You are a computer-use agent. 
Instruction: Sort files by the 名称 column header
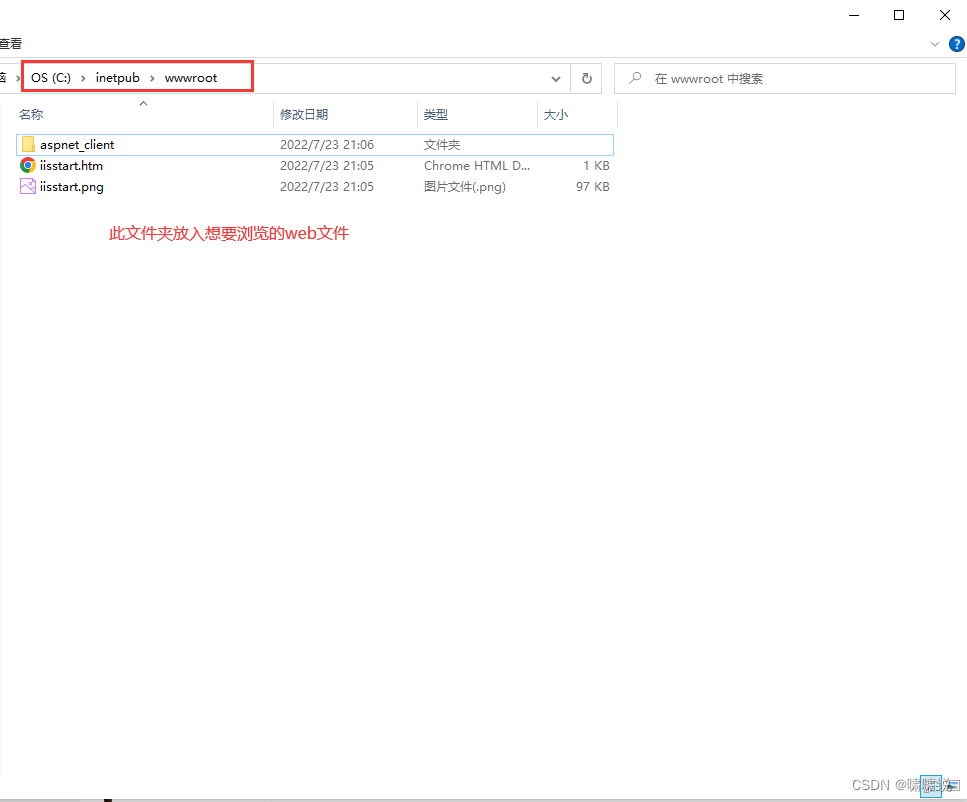point(31,115)
